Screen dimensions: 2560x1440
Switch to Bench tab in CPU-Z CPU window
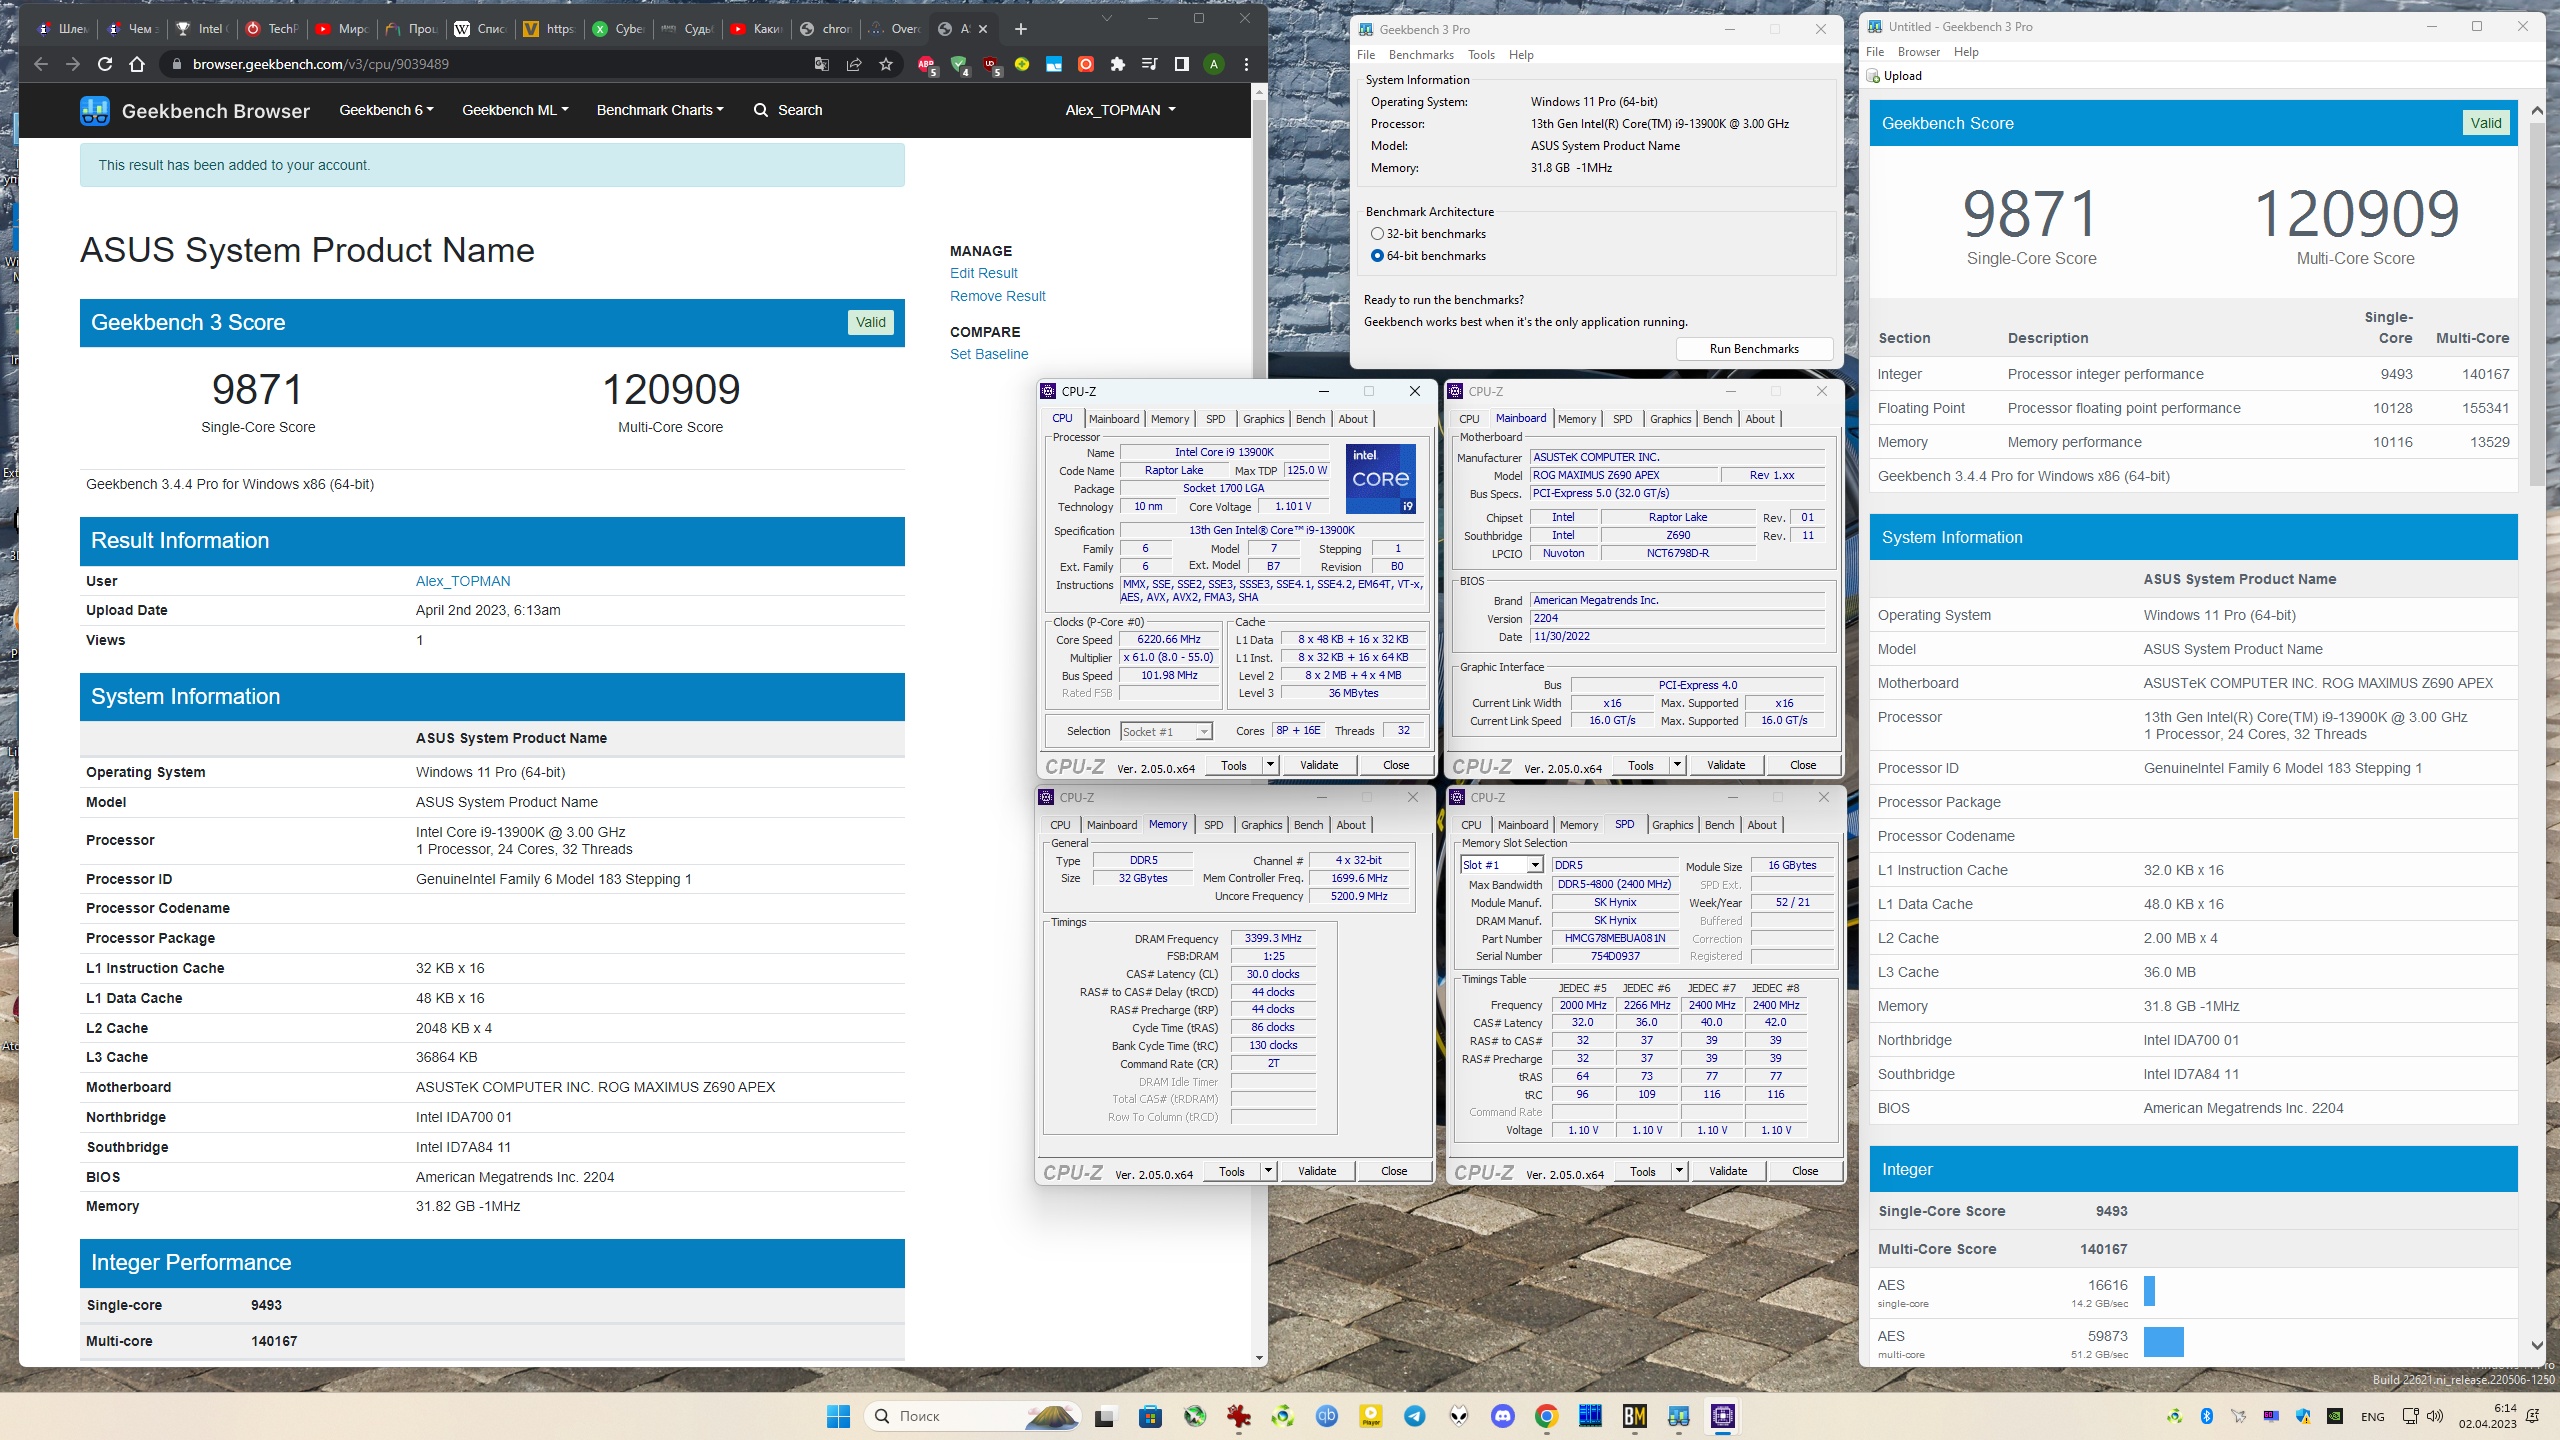(x=1310, y=419)
